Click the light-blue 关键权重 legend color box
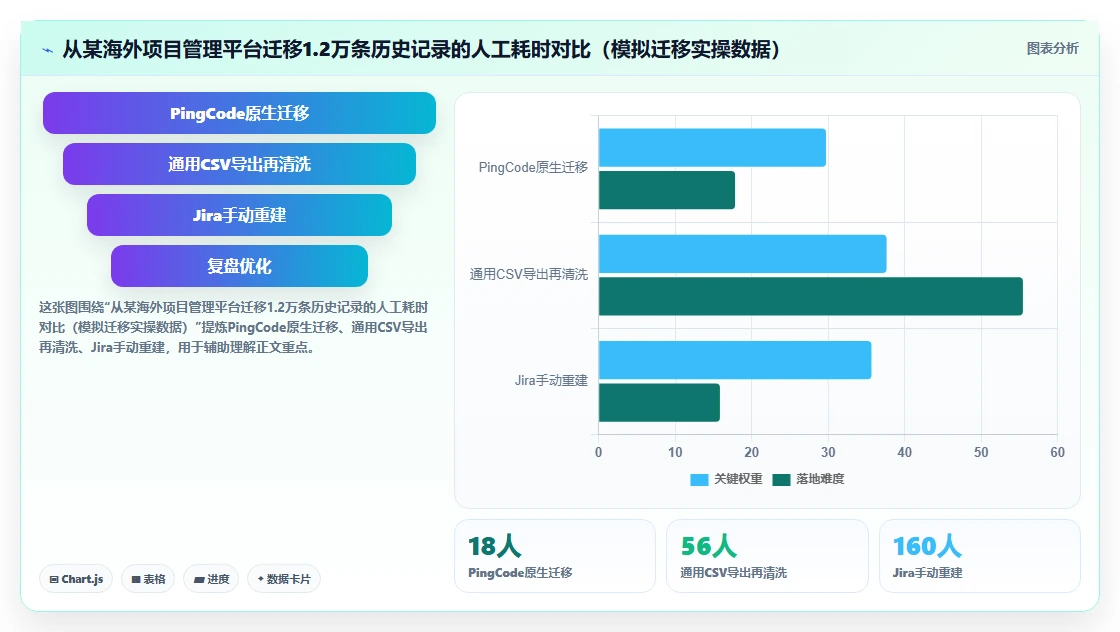Screen dimensions: 1120x632 [x=699, y=480]
